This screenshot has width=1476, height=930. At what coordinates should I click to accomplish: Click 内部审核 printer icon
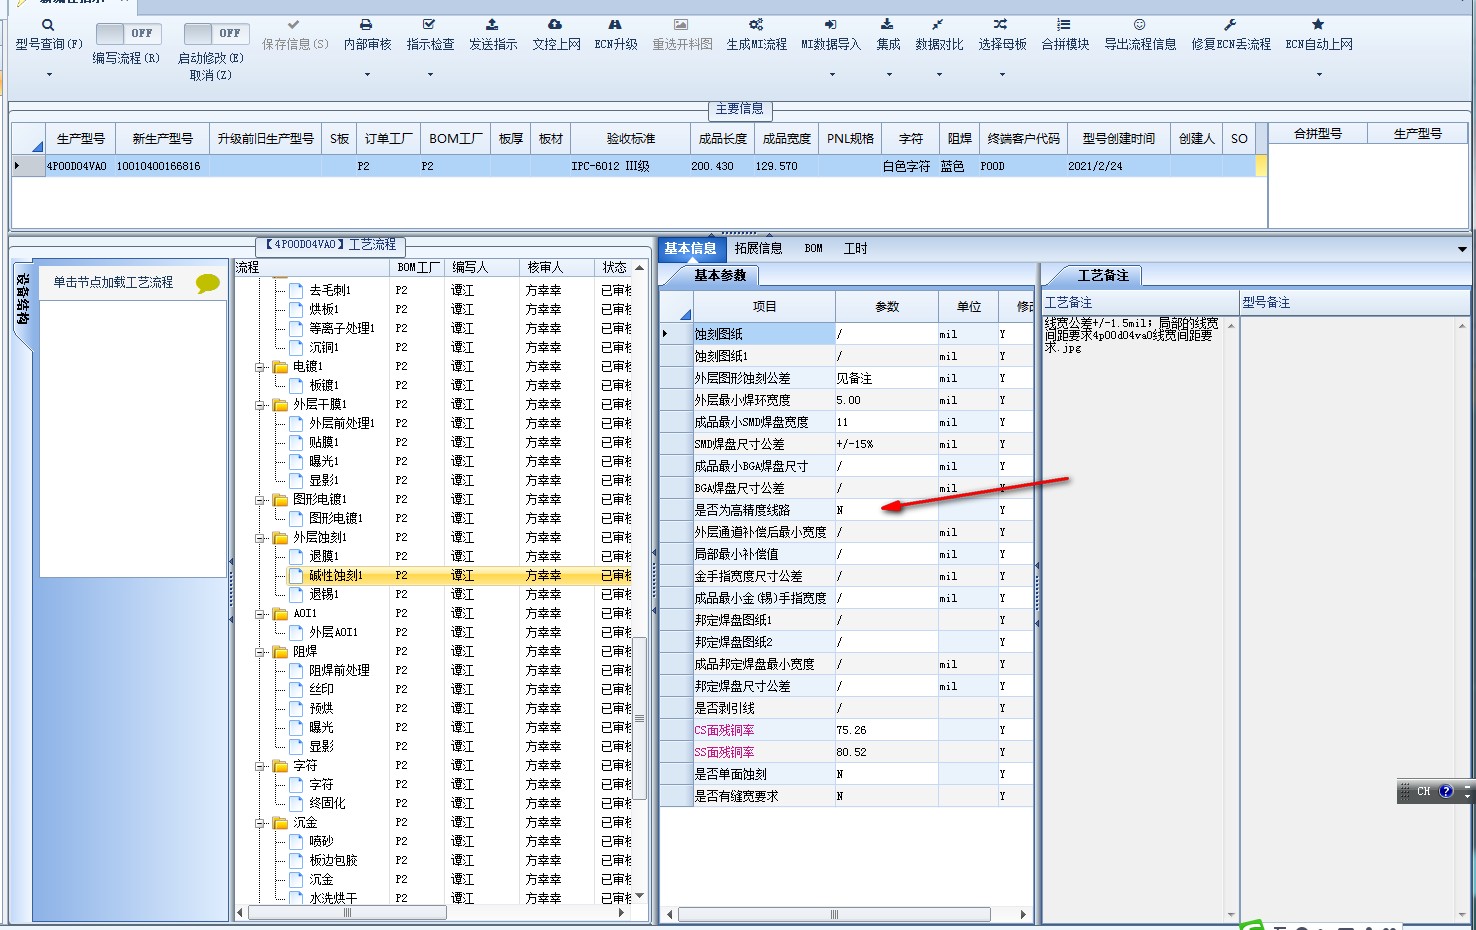tap(366, 24)
